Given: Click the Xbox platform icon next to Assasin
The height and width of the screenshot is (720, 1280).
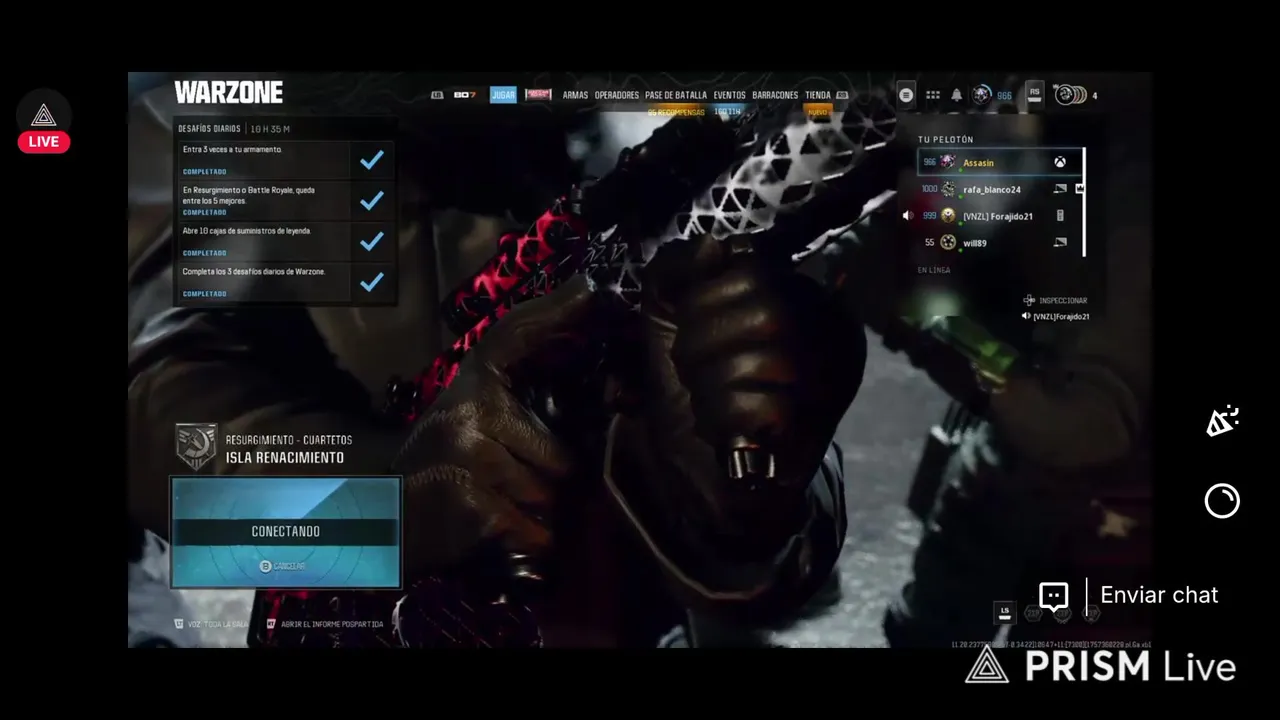Looking at the screenshot, I should 1059,162.
